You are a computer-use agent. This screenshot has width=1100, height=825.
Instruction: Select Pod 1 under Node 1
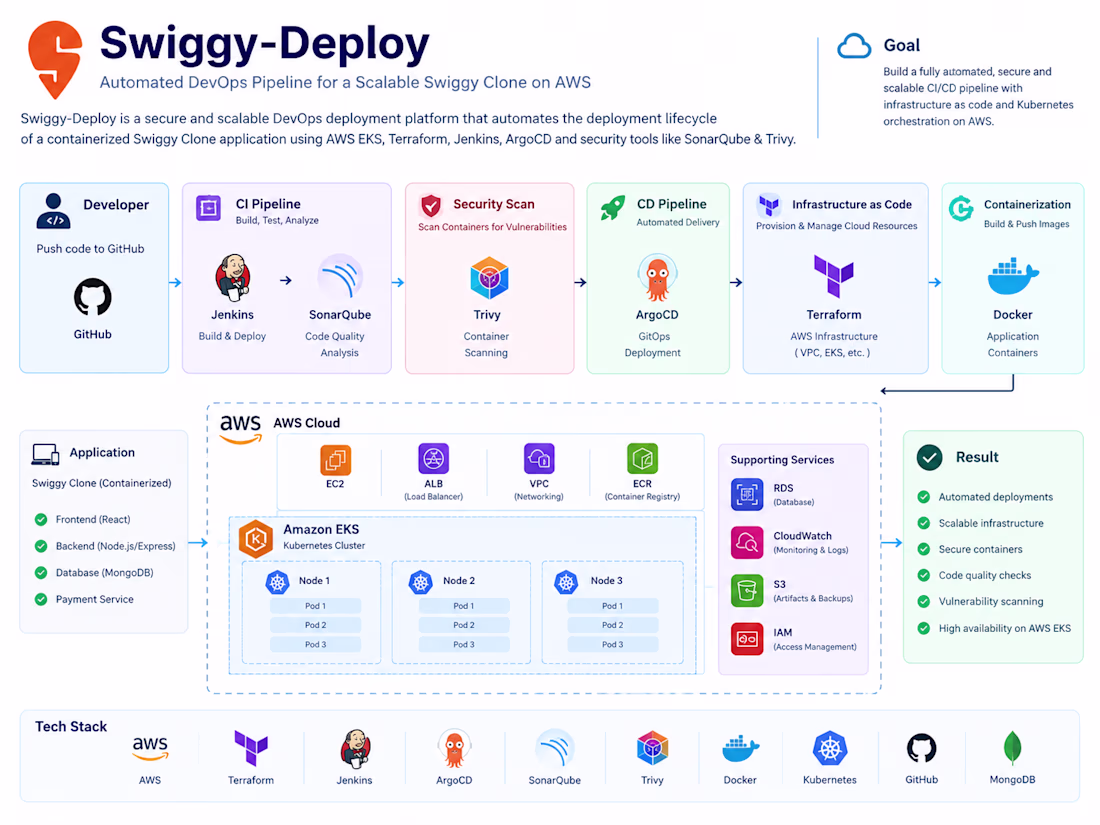pyautogui.click(x=316, y=606)
